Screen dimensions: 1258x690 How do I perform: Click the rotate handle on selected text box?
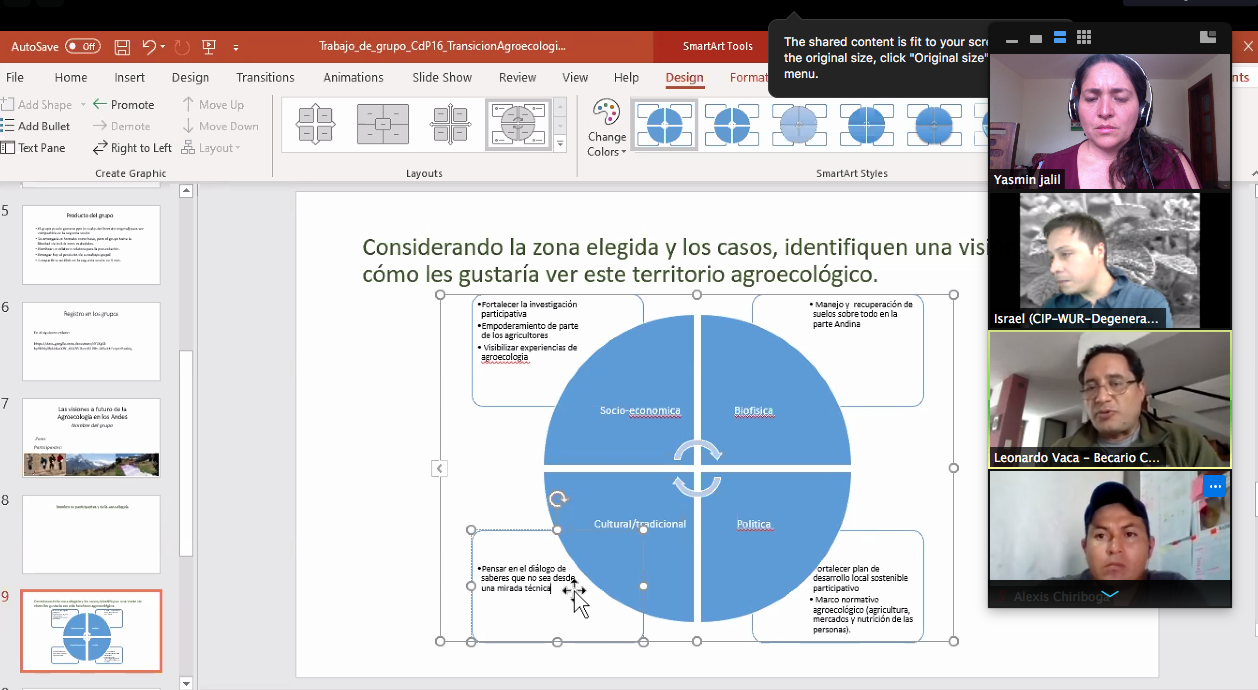558,498
